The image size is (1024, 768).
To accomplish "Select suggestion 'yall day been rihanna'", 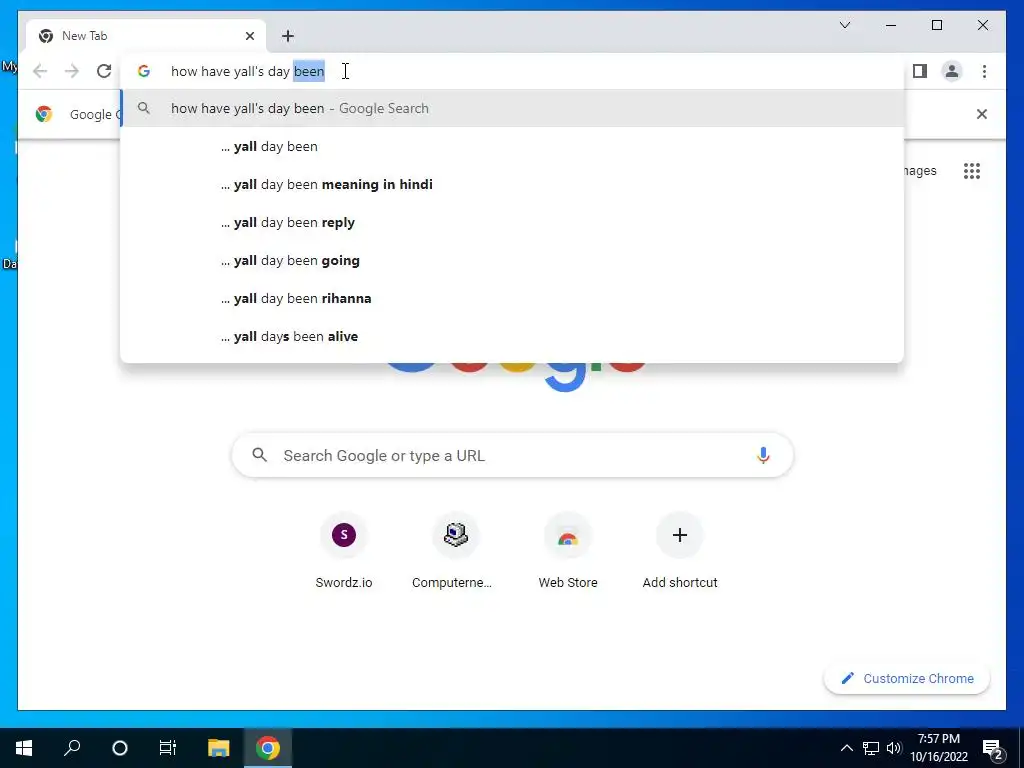I will coord(513,298).
